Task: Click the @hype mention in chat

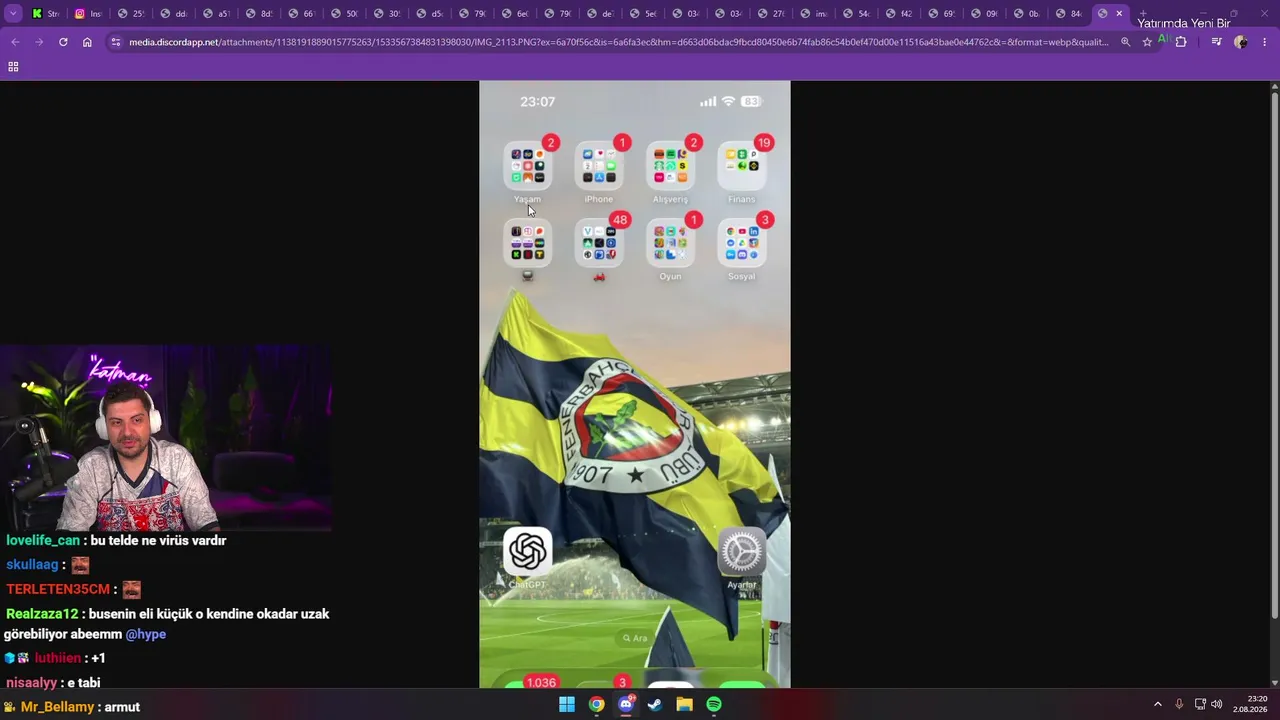Action: 146,634
